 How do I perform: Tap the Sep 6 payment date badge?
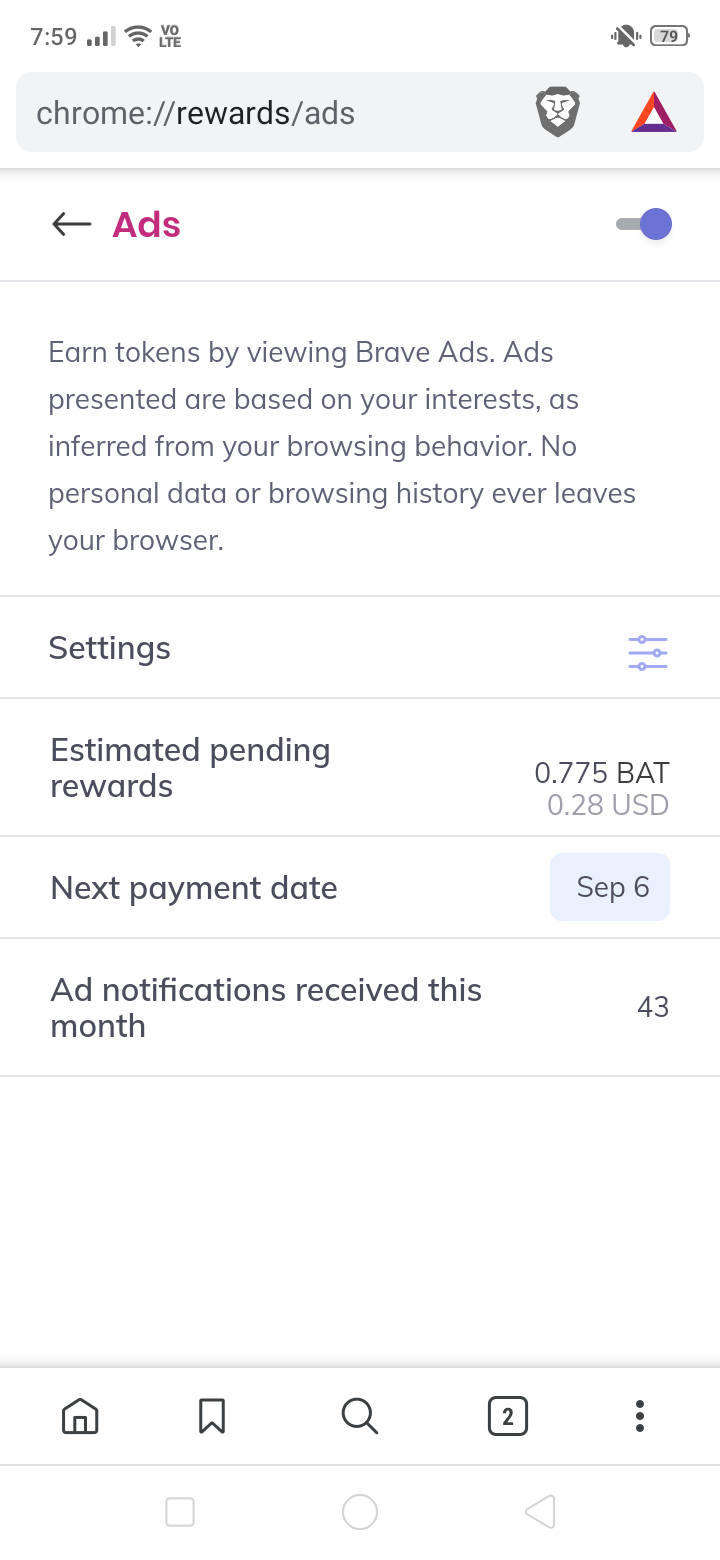(610, 887)
